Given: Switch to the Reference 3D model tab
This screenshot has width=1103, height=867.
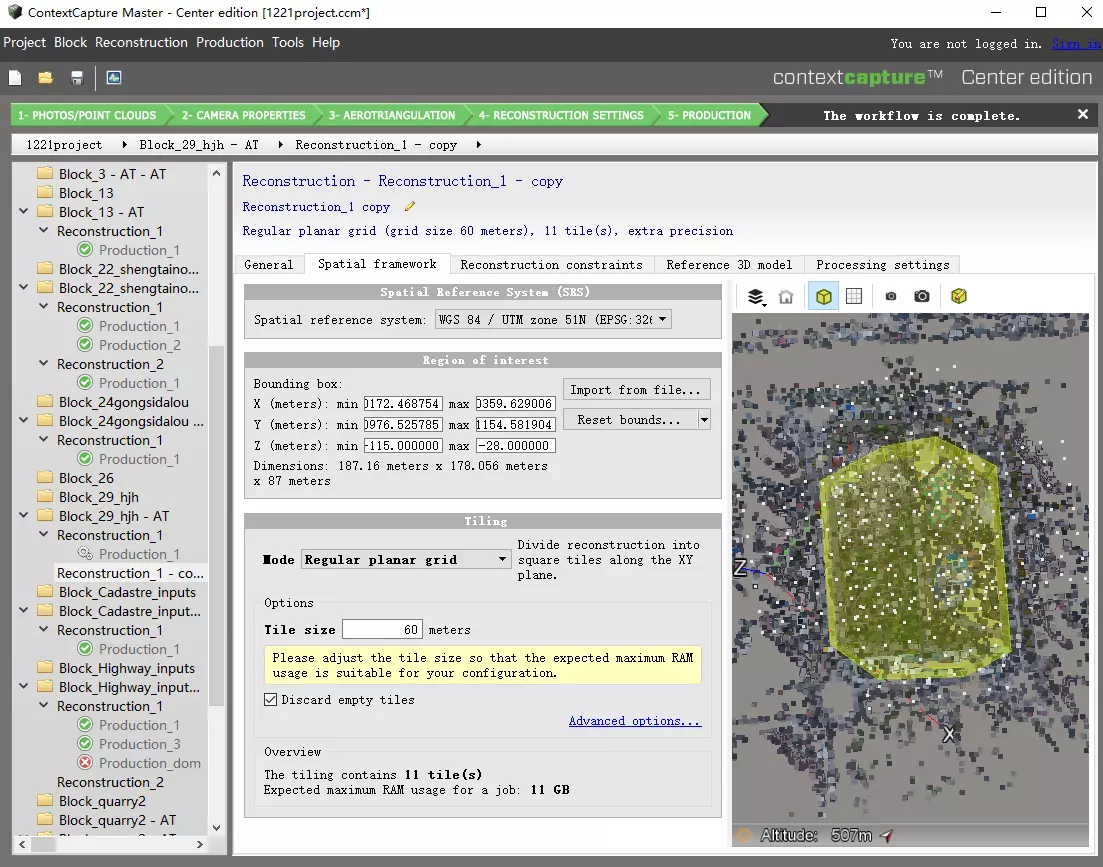Looking at the screenshot, I should coord(729,265).
